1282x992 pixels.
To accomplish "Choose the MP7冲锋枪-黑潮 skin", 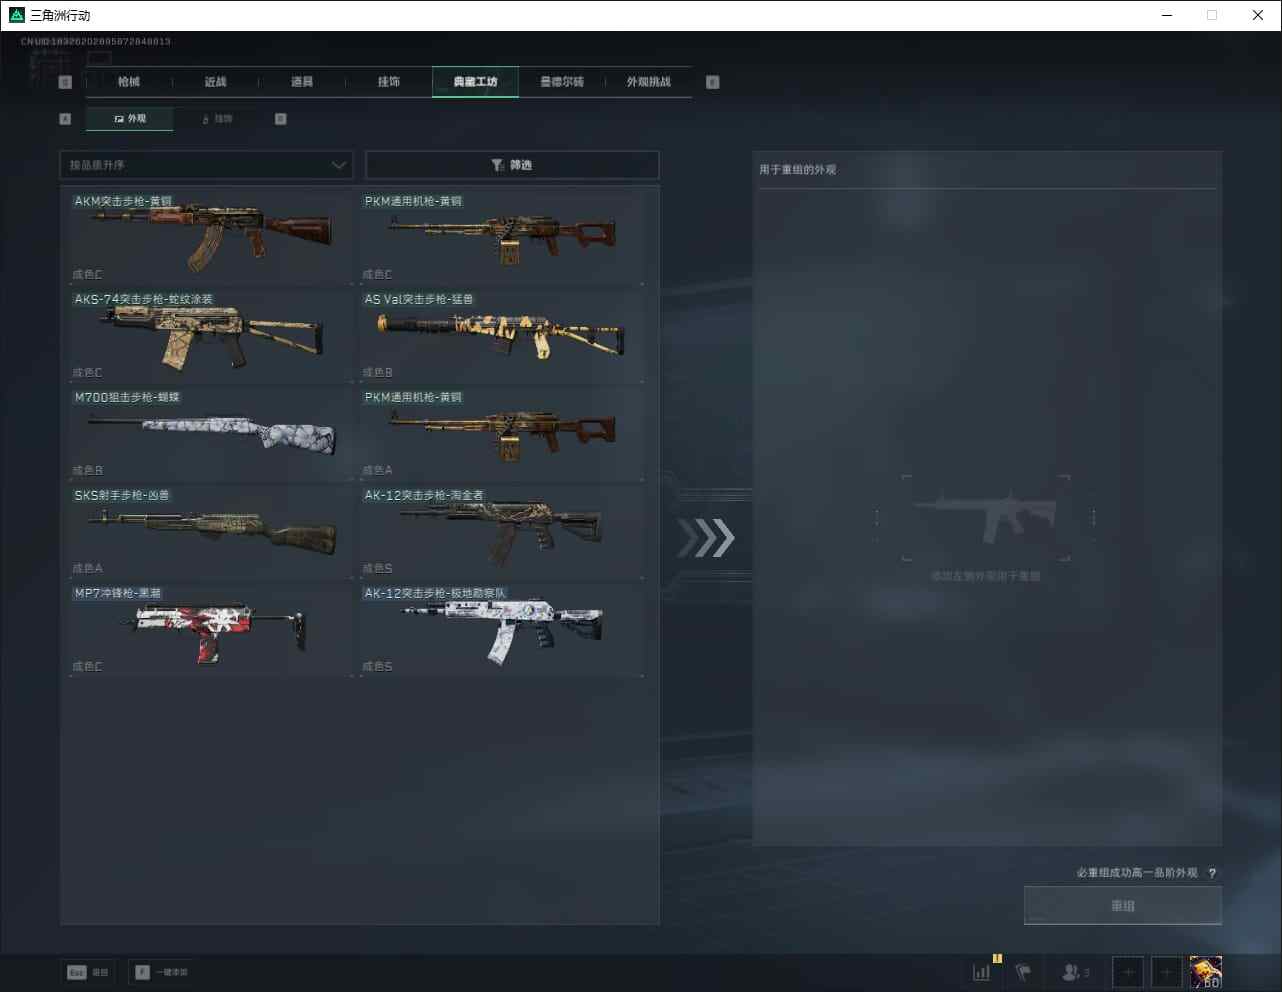I will [x=211, y=628].
